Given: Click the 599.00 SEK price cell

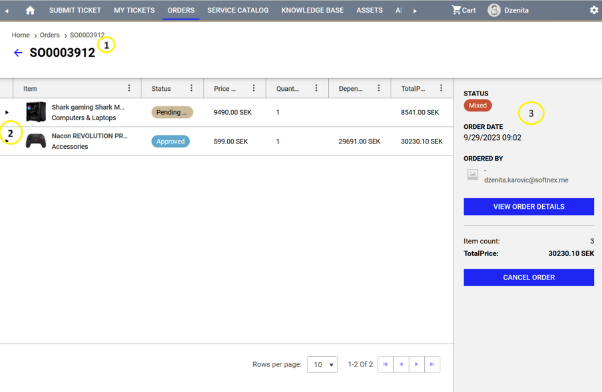Looking at the screenshot, I should coord(230,141).
